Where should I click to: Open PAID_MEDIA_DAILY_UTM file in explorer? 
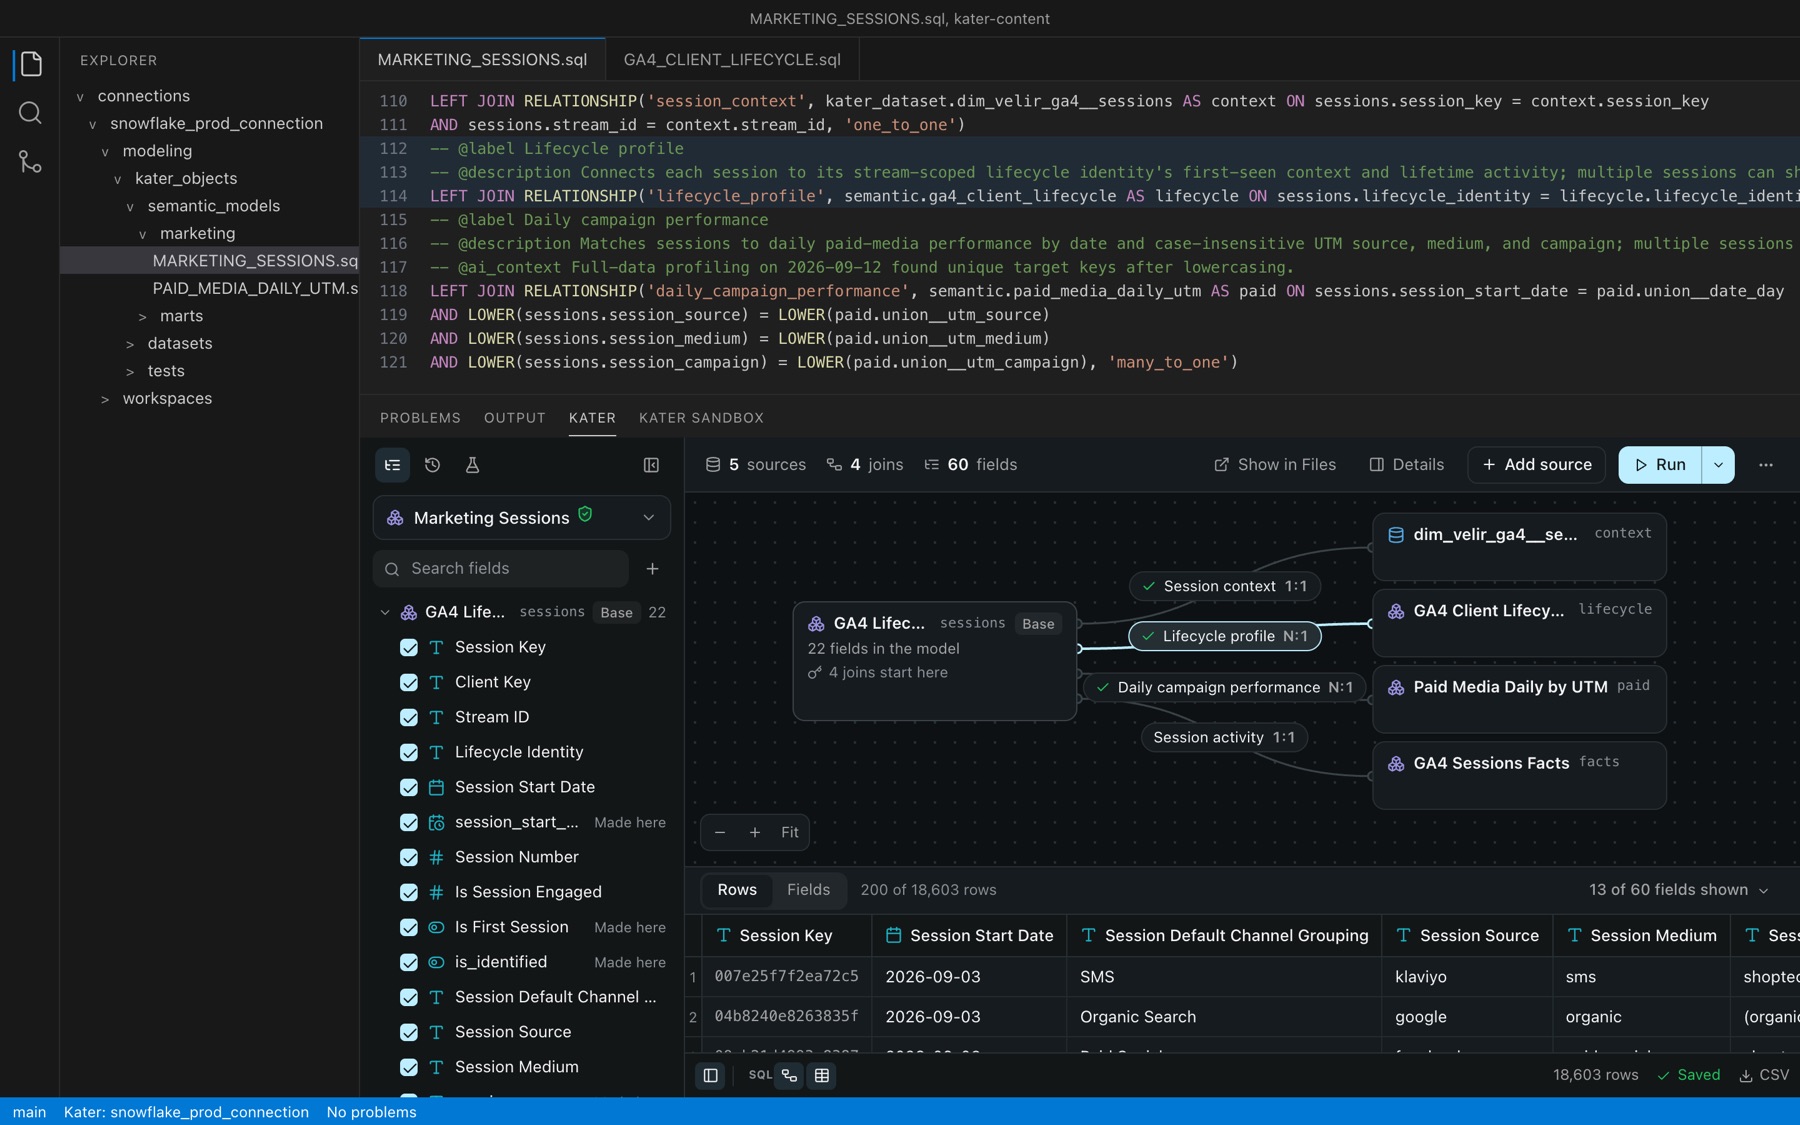pos(255,289)
